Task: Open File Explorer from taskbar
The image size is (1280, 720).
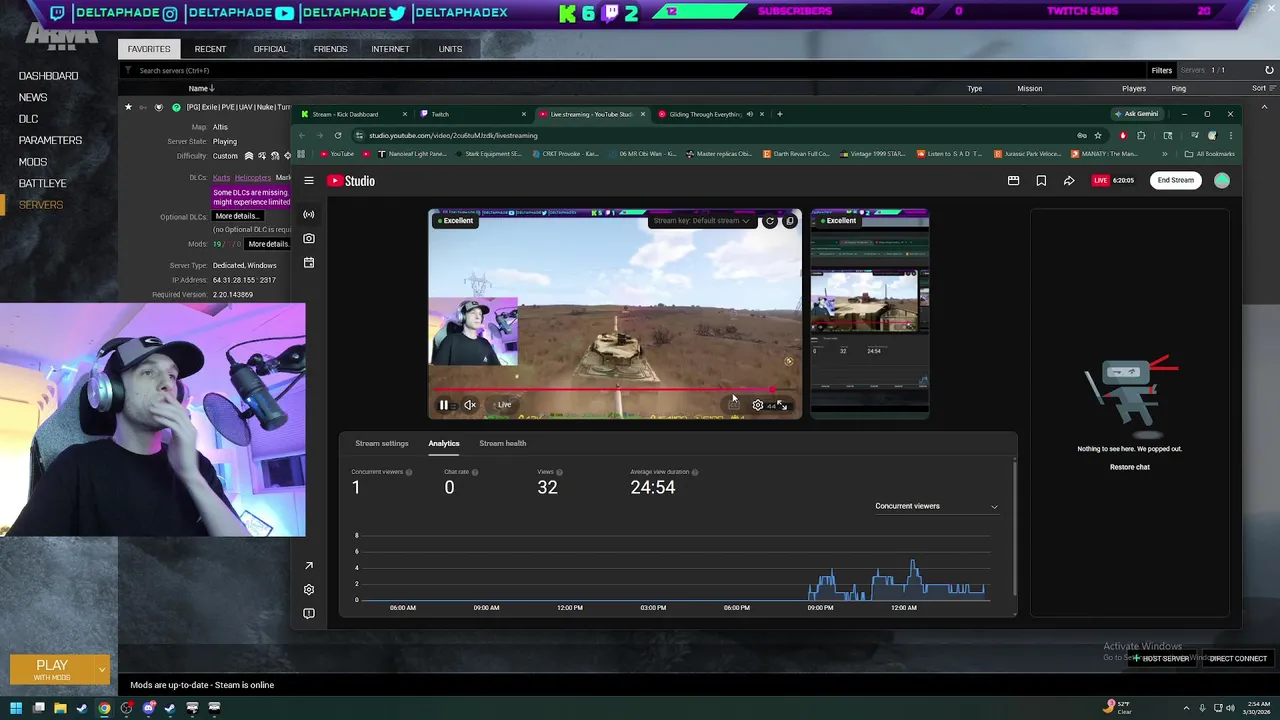Action: click(x=60, y=708)
